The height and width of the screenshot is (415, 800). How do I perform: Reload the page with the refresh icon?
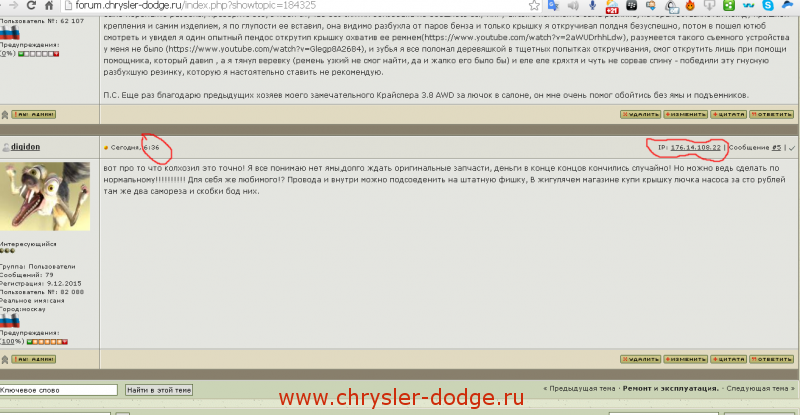point(31,5)
